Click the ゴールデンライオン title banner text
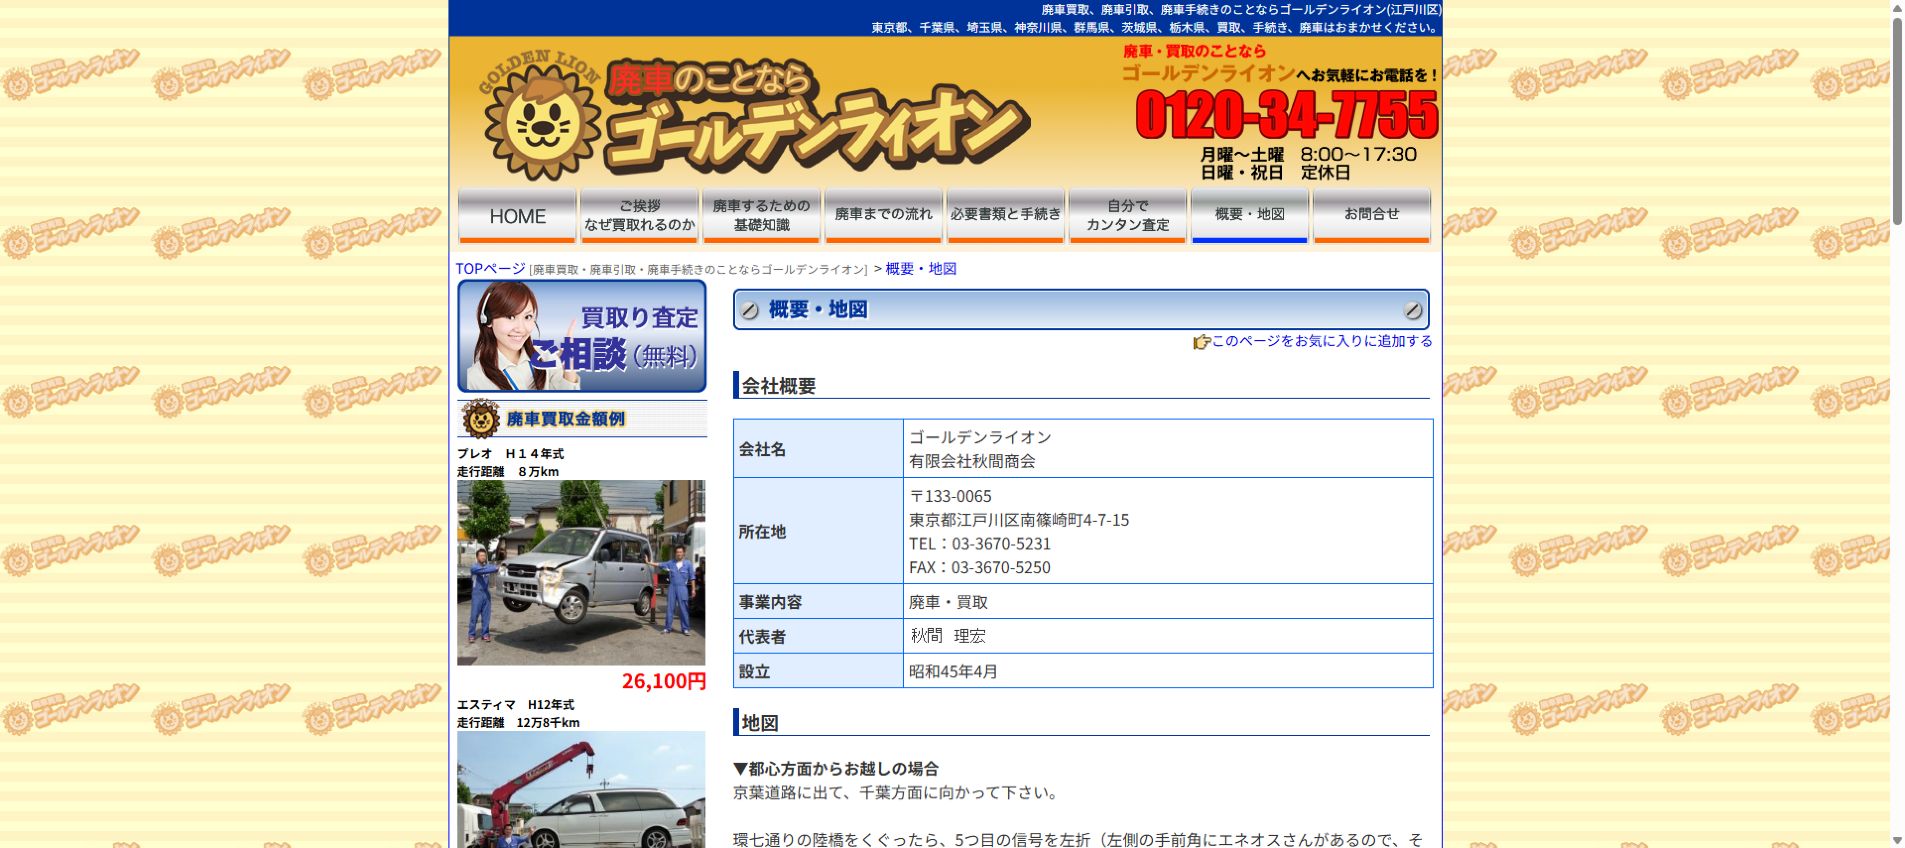This screenshot has height=848, width=1905. 817,132
